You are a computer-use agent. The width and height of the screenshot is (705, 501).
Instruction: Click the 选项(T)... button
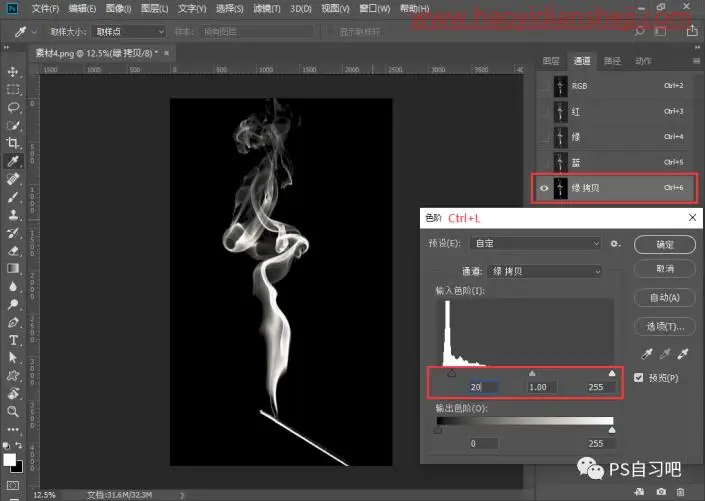click(665, 327)
